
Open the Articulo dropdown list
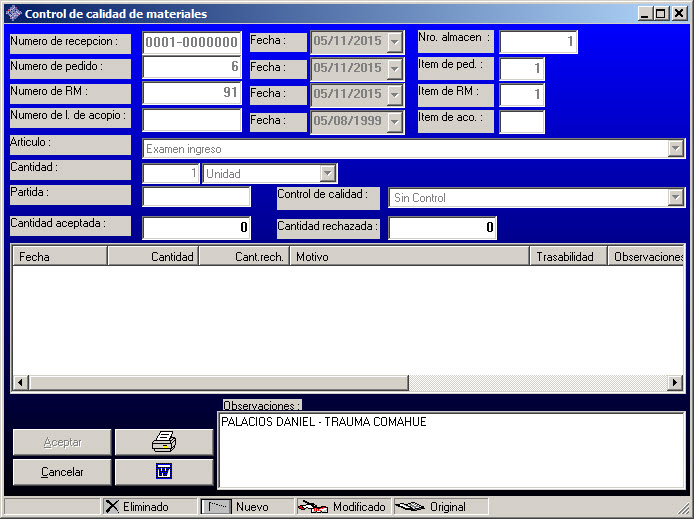point(675,149)
